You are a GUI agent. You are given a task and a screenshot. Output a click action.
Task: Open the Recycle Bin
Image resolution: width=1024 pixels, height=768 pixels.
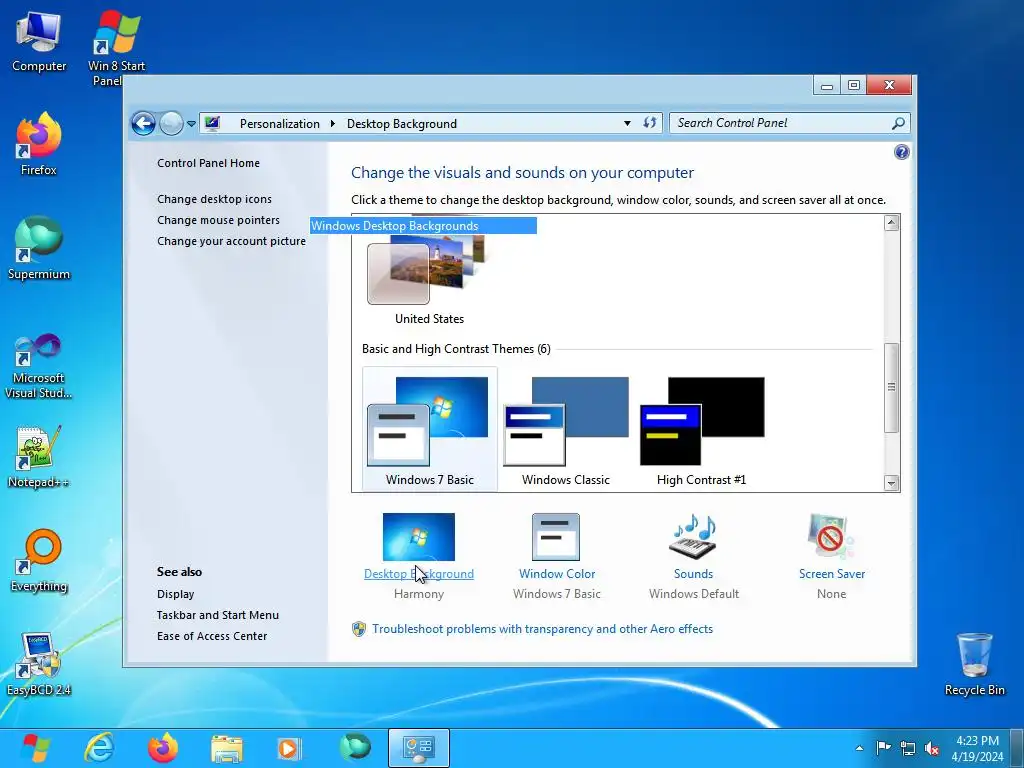tap(974, 664)
